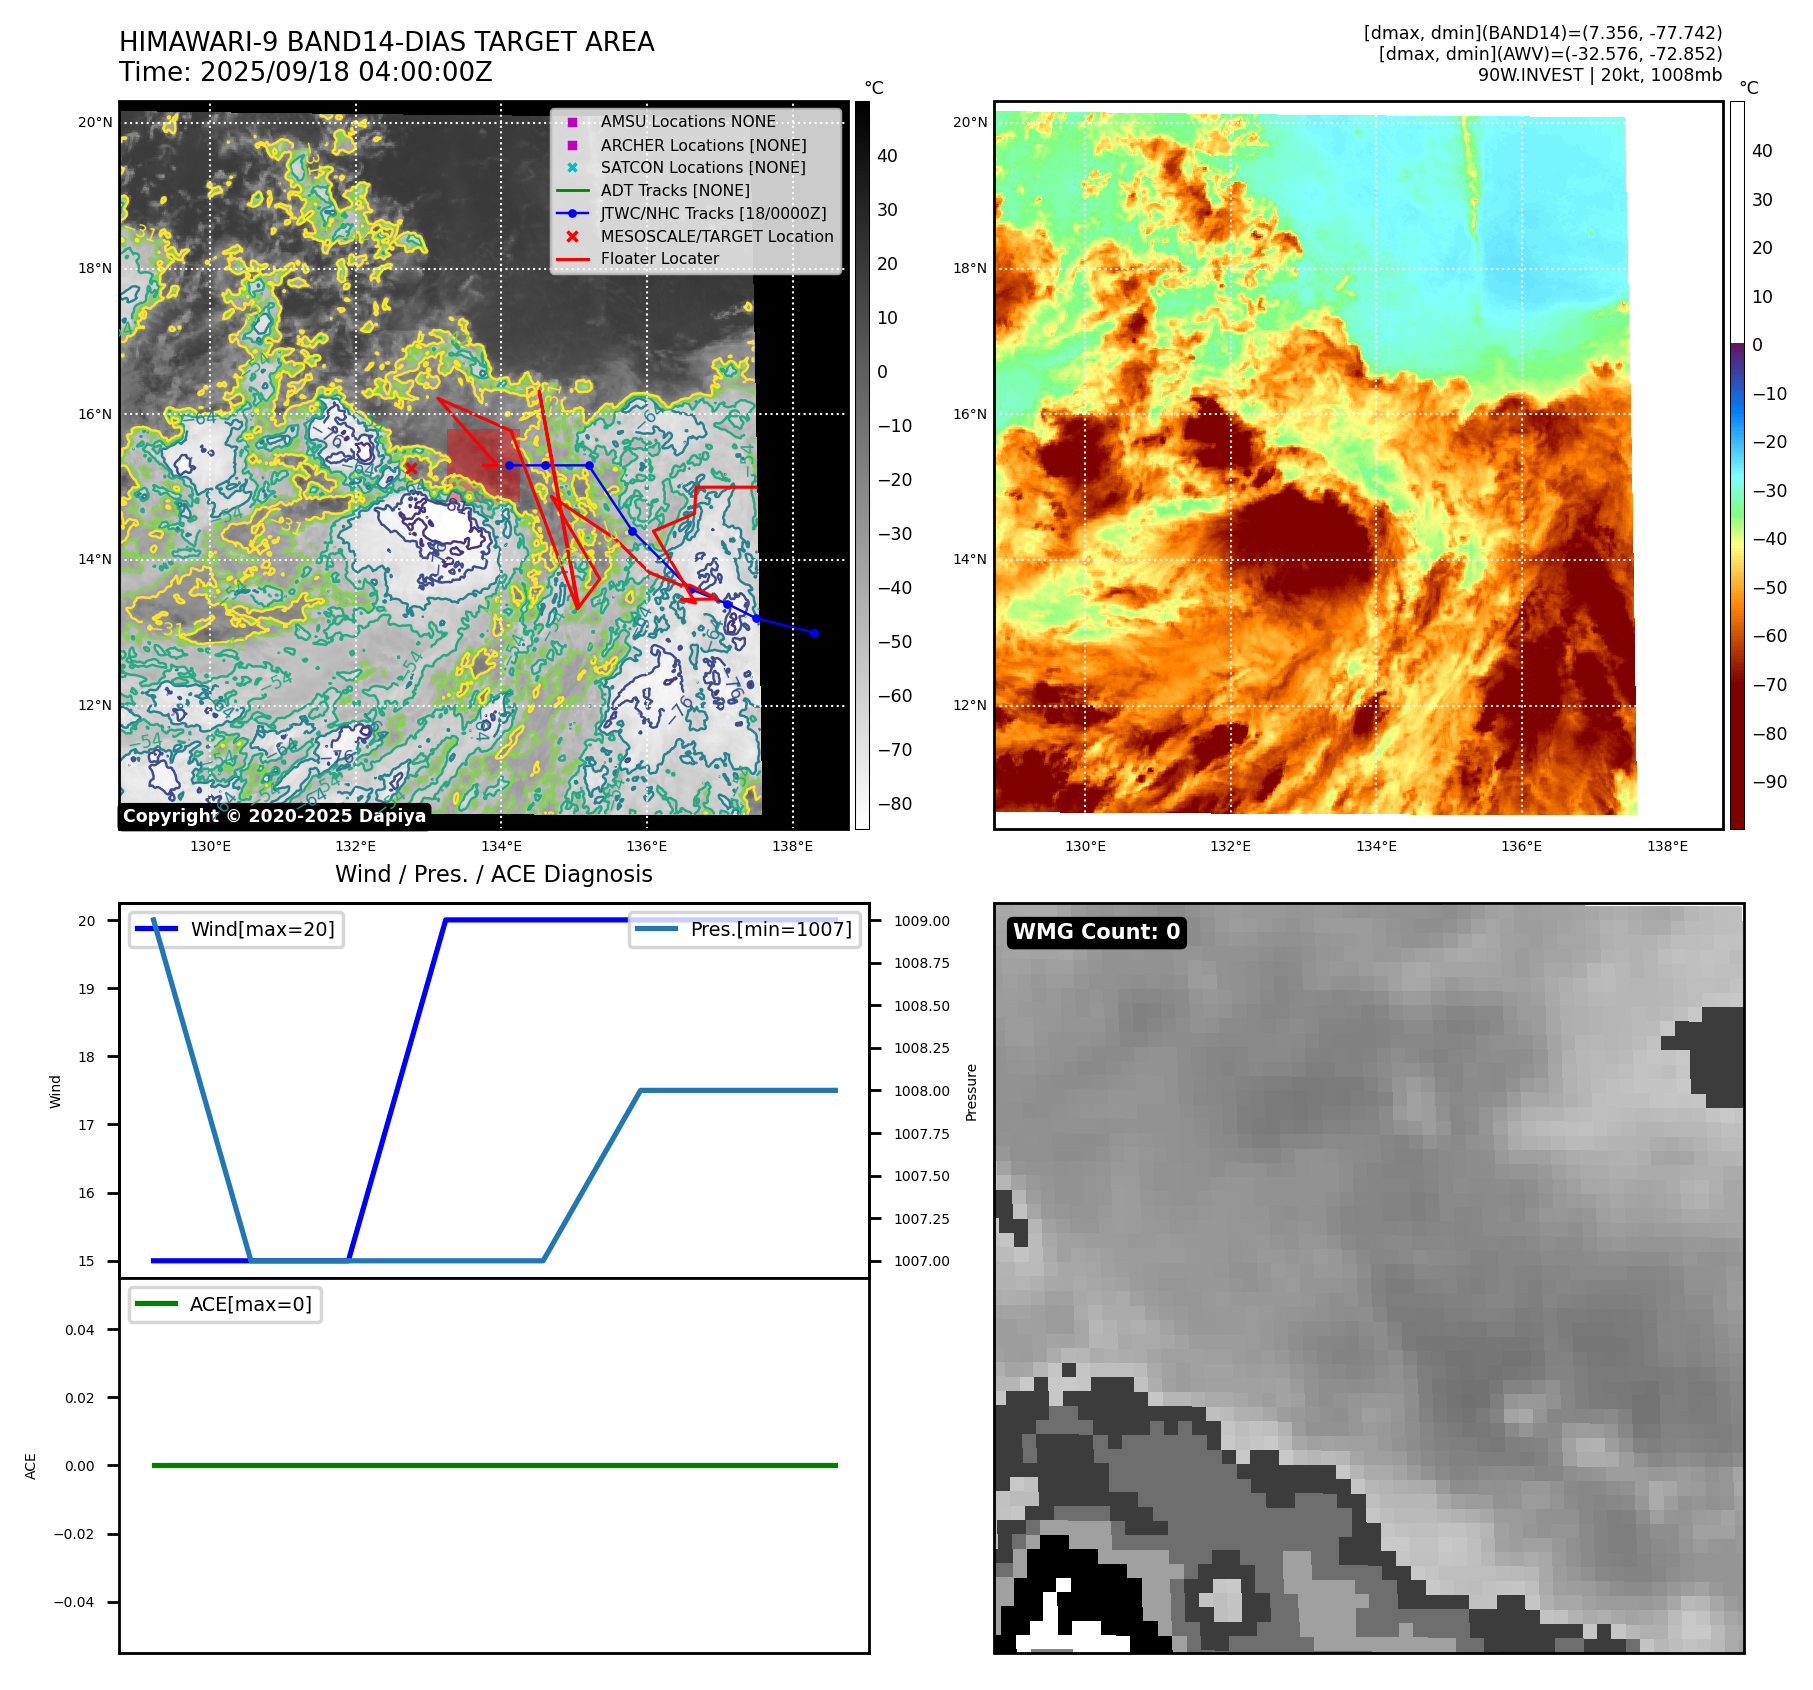Click the JTWC/NHC Tracks [18/0000Z] legend label
Image resolution: width=1813 pixels, height=1690 pixels.
713,214
